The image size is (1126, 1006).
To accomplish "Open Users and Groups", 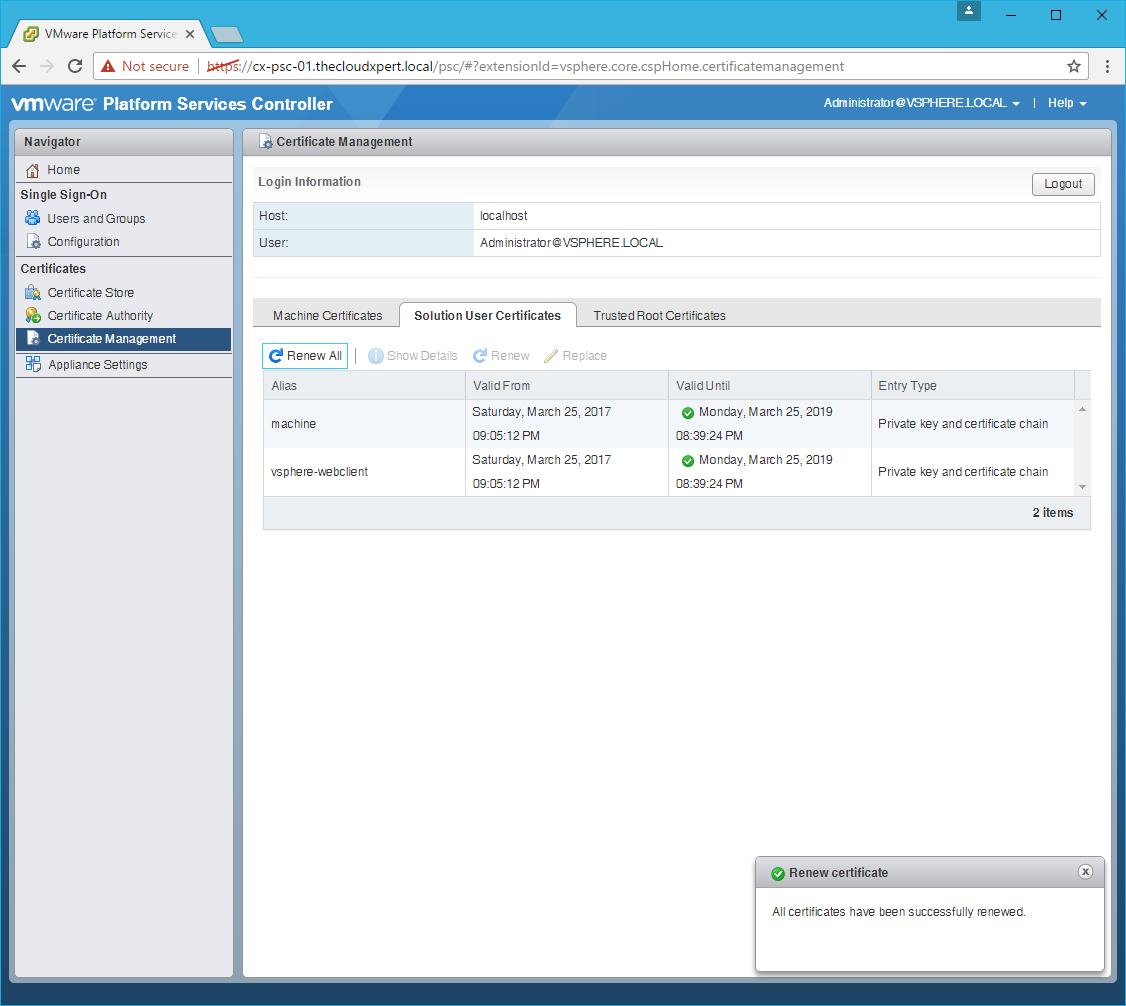I will [96, 219].
